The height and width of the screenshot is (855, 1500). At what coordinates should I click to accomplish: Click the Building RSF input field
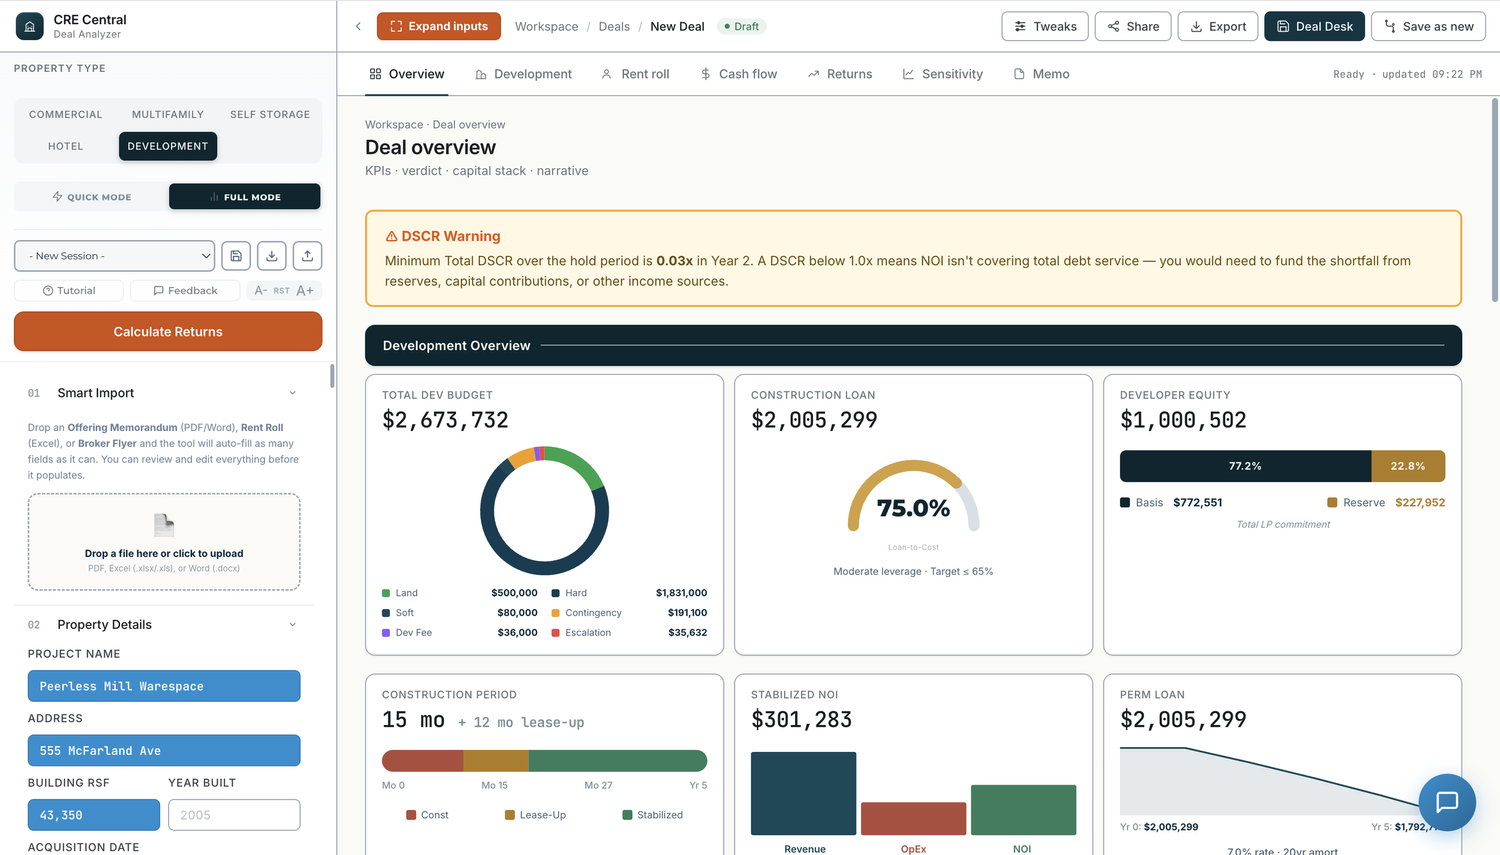94,815
